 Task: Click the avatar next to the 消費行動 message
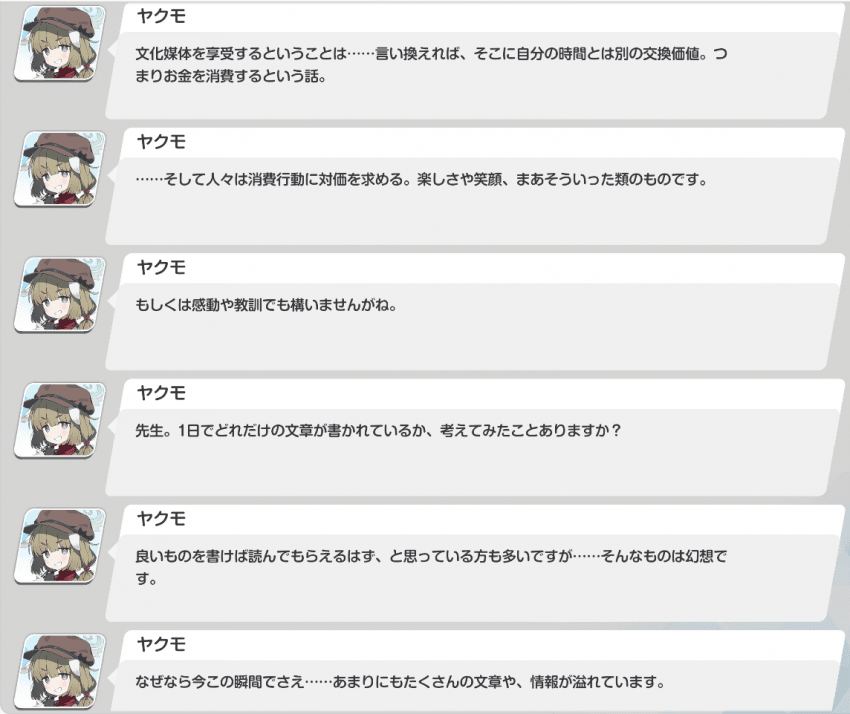click(60, 169)
